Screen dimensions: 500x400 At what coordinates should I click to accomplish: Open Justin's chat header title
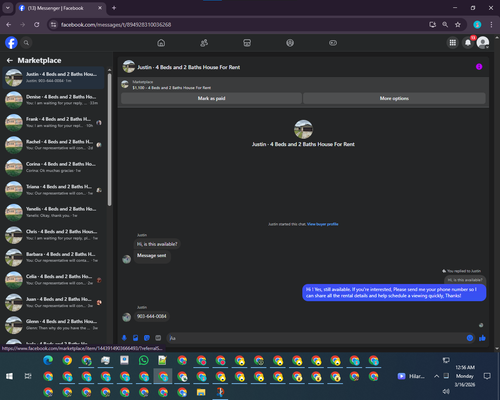coord(189,67)
